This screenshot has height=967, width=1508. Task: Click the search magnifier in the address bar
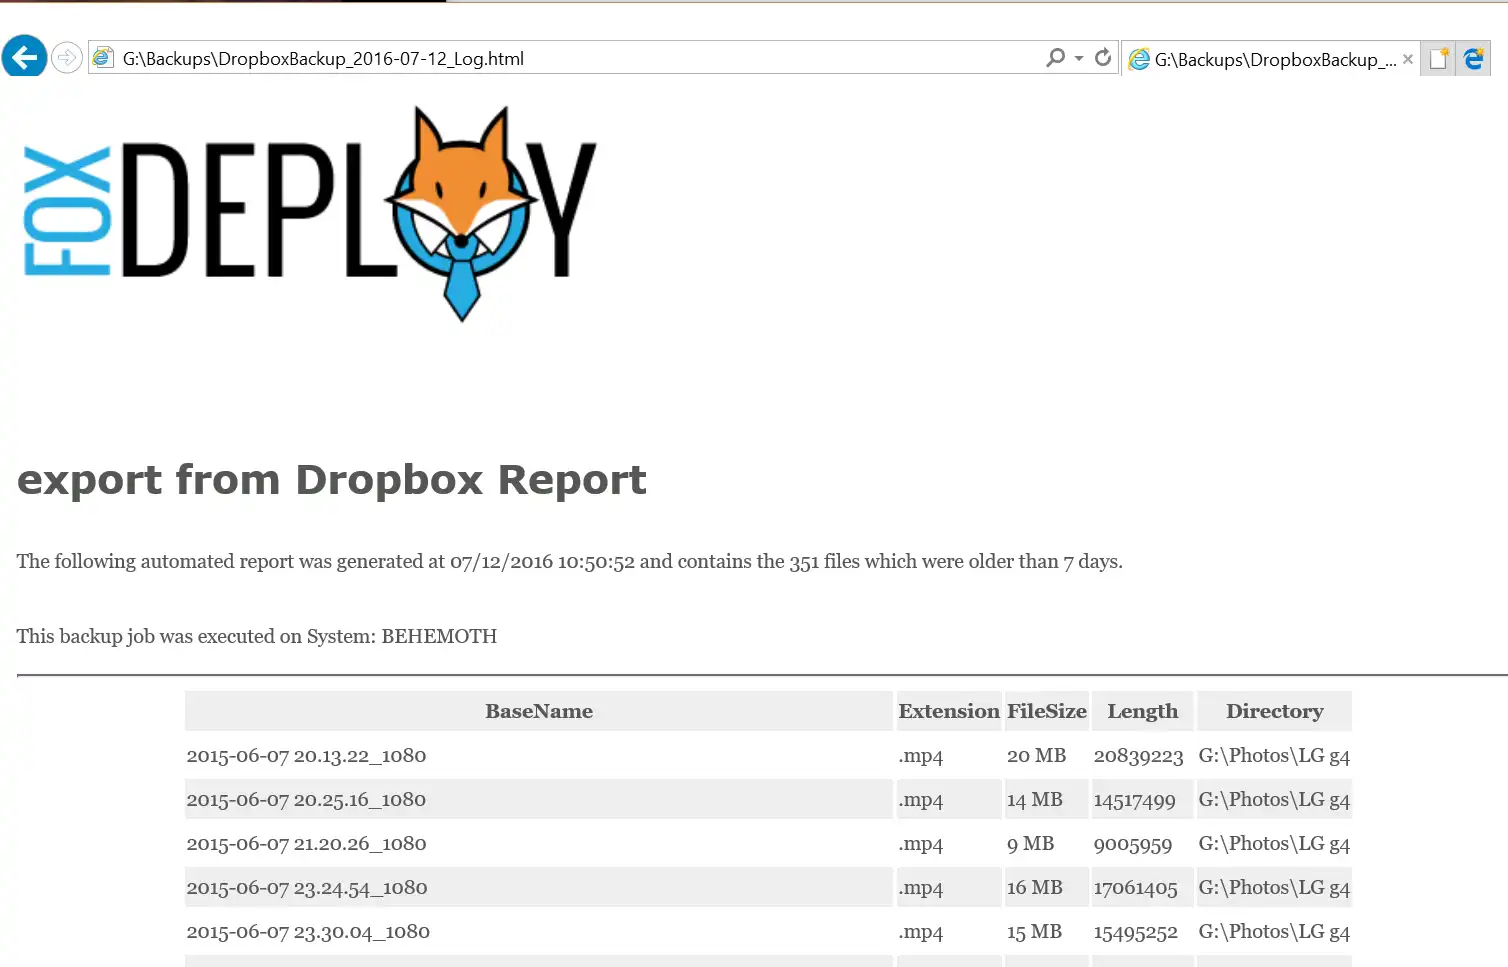pyautogui.click(x=1055, y=58)
